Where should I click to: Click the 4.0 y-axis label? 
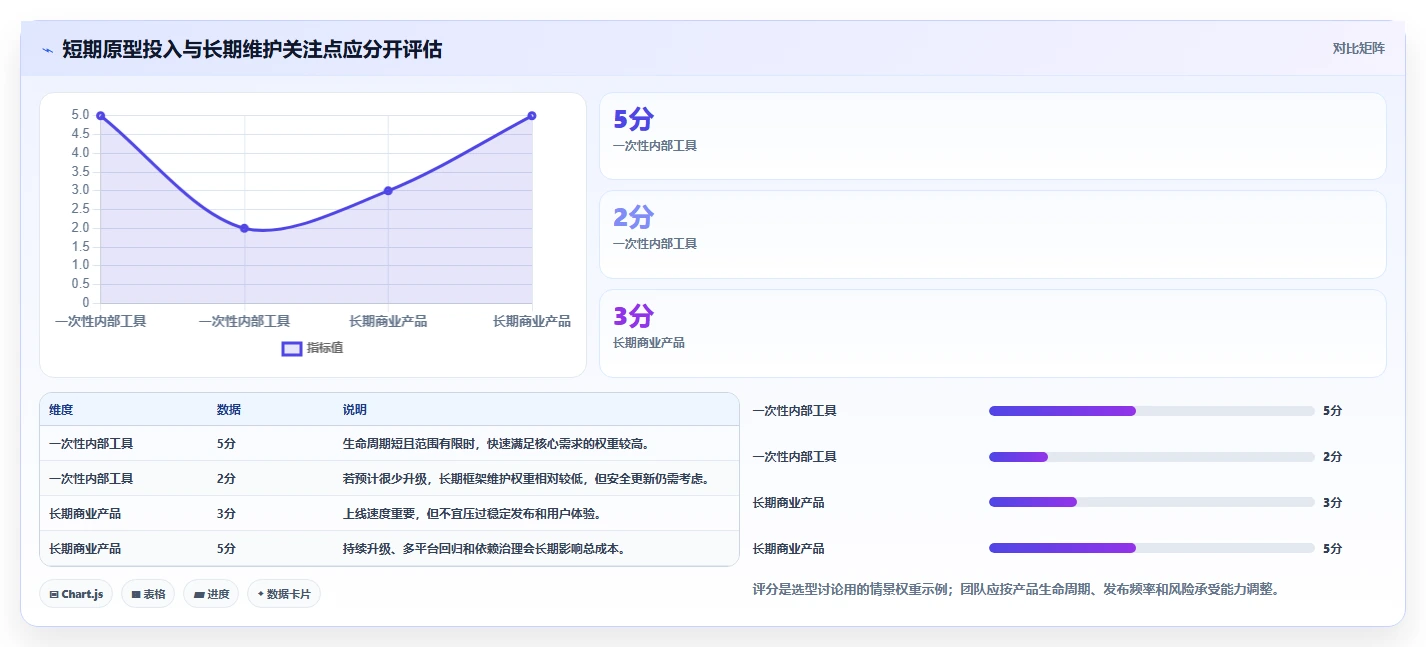tap(80, 153)
